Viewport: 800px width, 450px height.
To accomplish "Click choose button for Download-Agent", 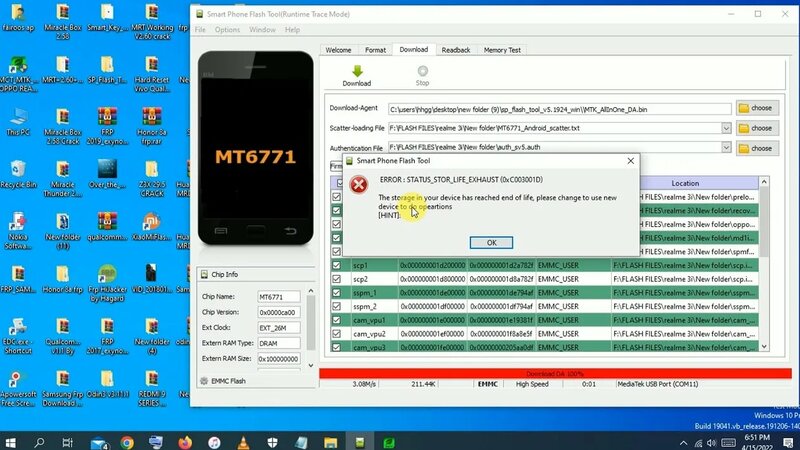I will 757,108.
